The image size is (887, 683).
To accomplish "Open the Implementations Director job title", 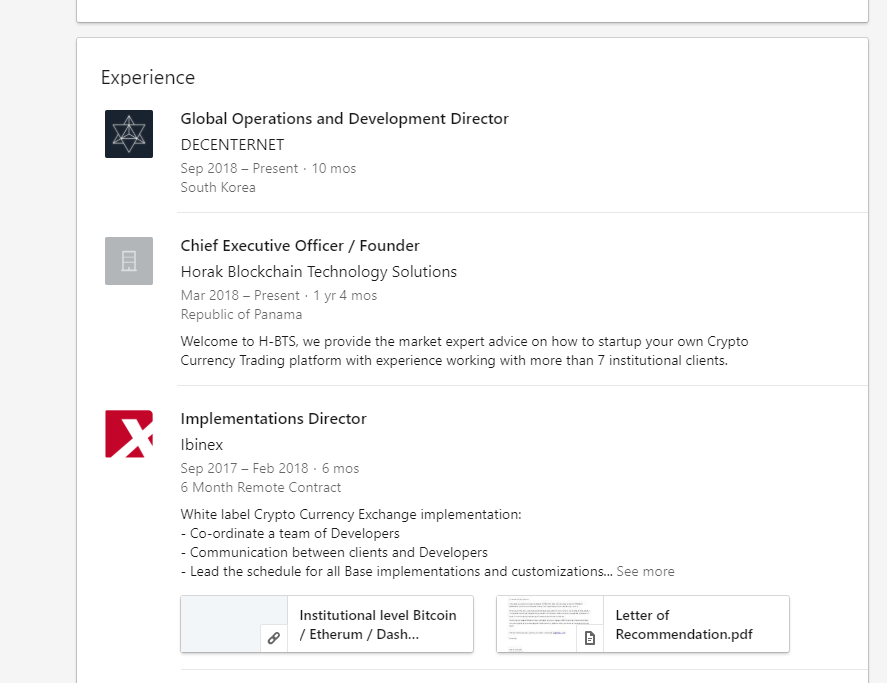I will pyautogui.click(x=273, y=419).
